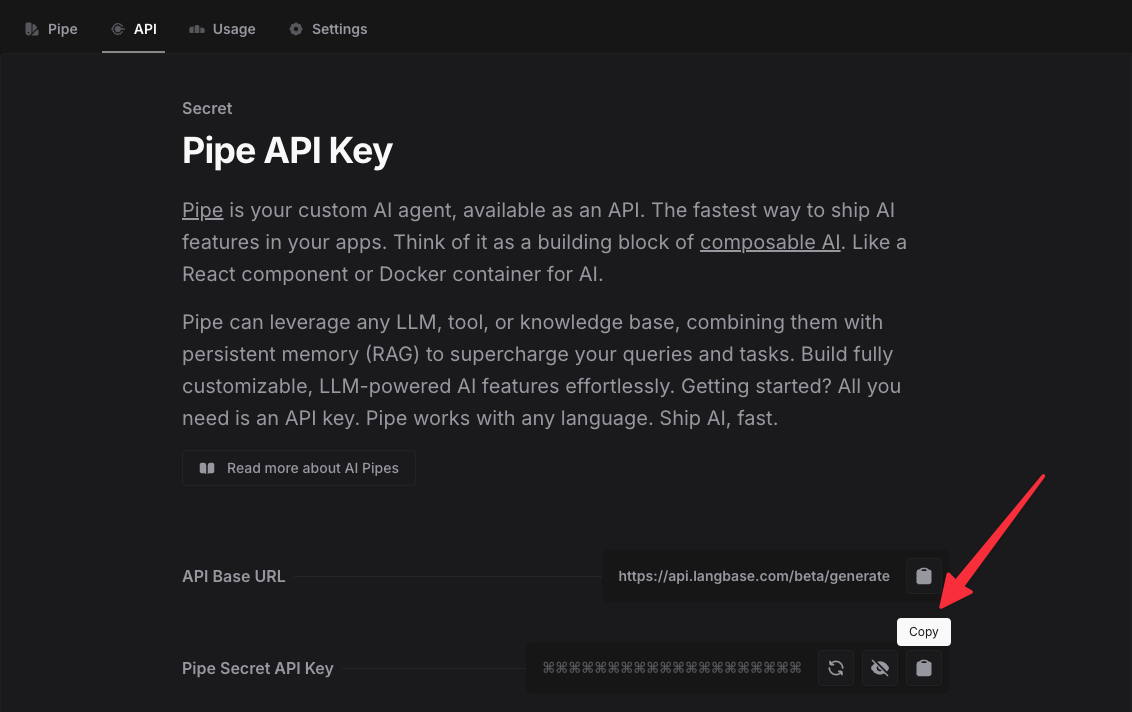
Task: Select the API tab
Action: 134,29
